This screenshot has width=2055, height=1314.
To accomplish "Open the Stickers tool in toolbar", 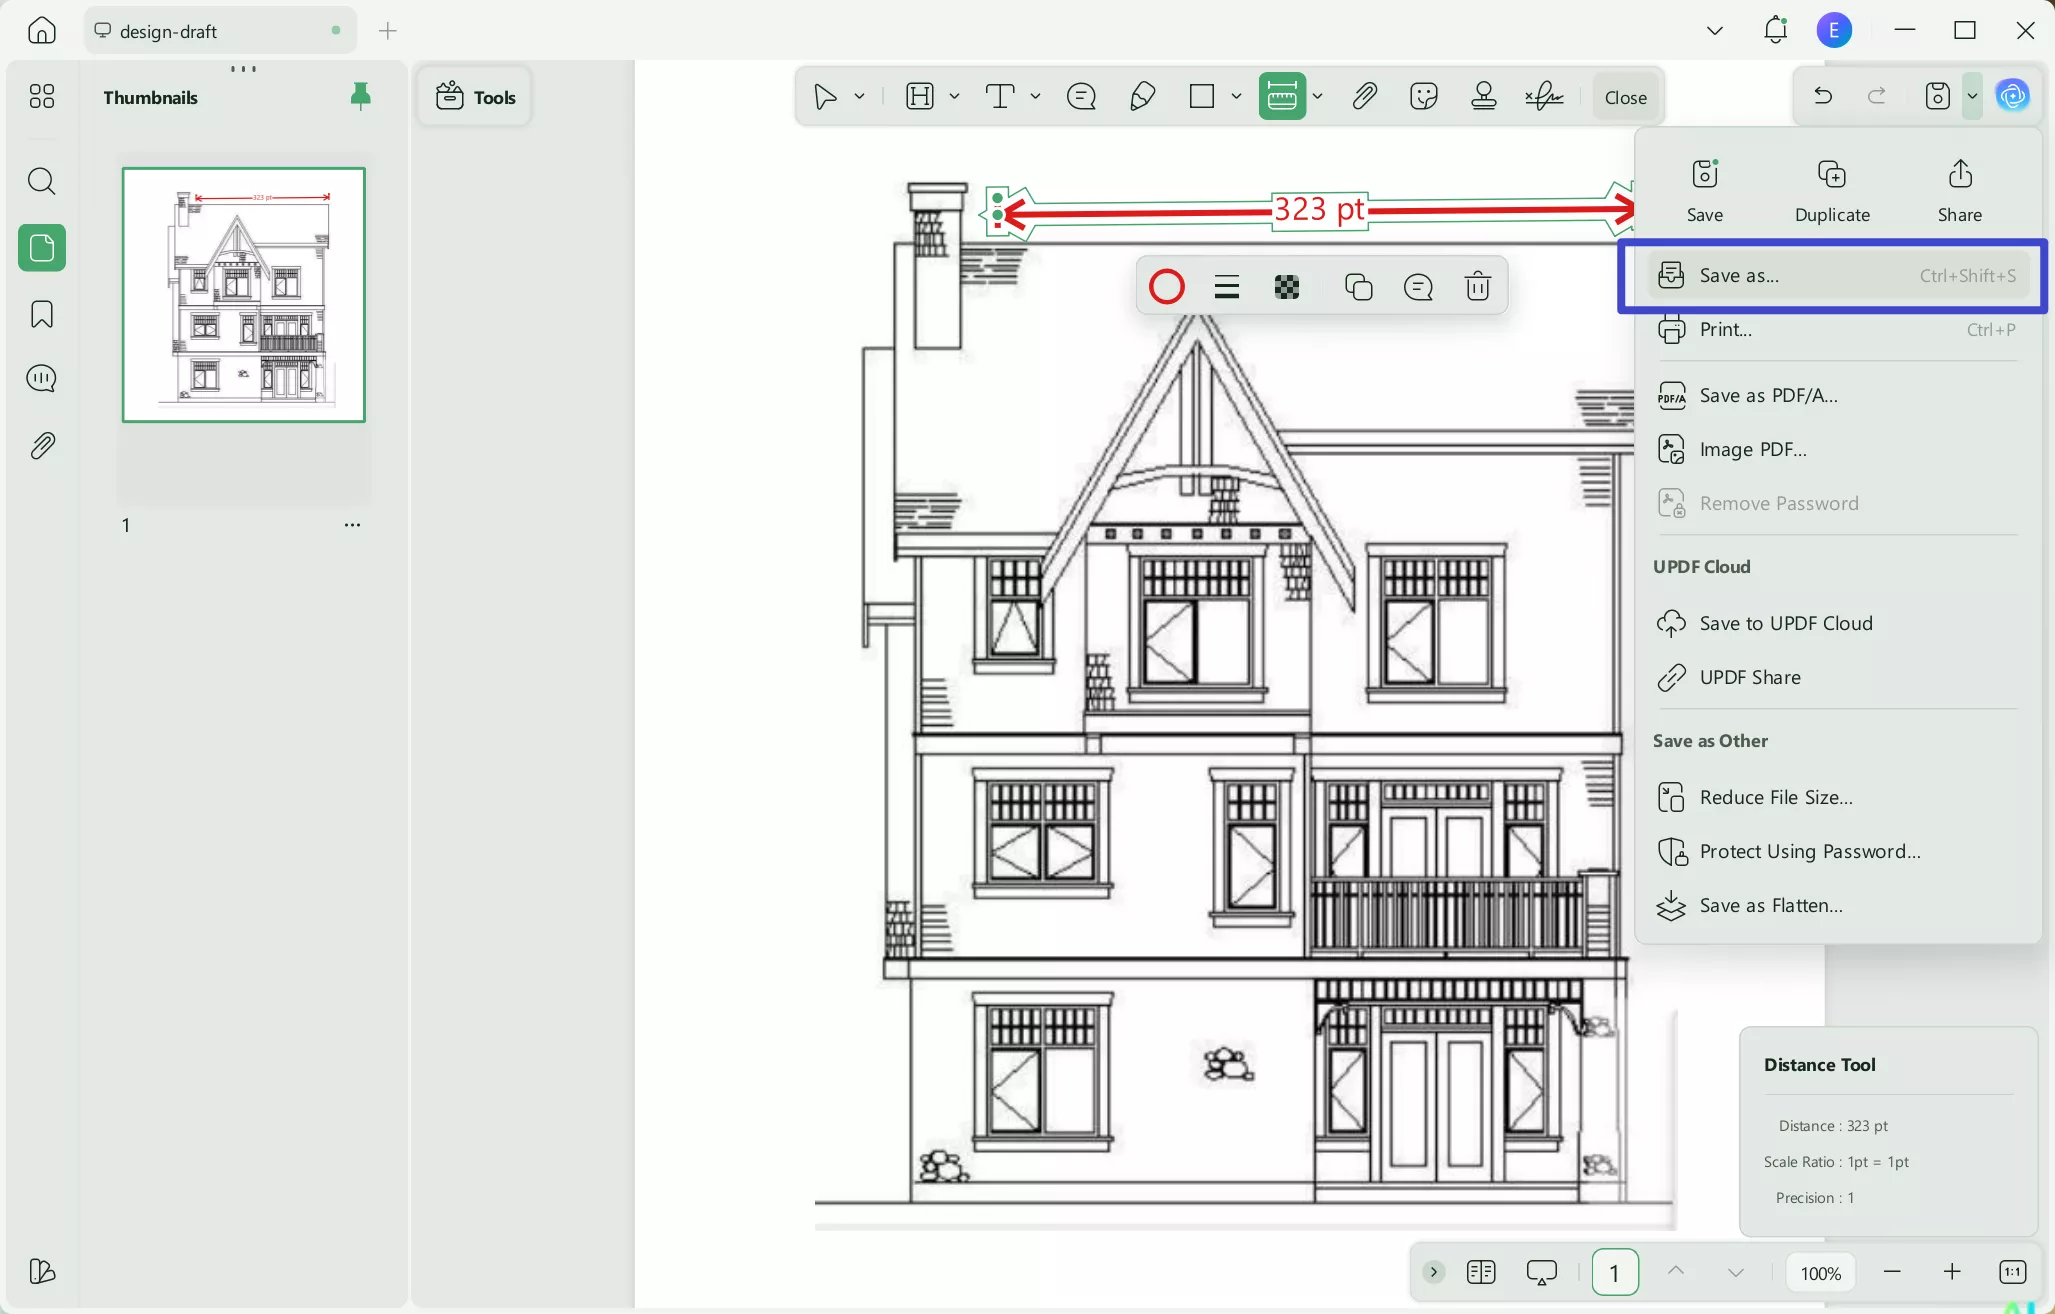I will [1423, 97].
